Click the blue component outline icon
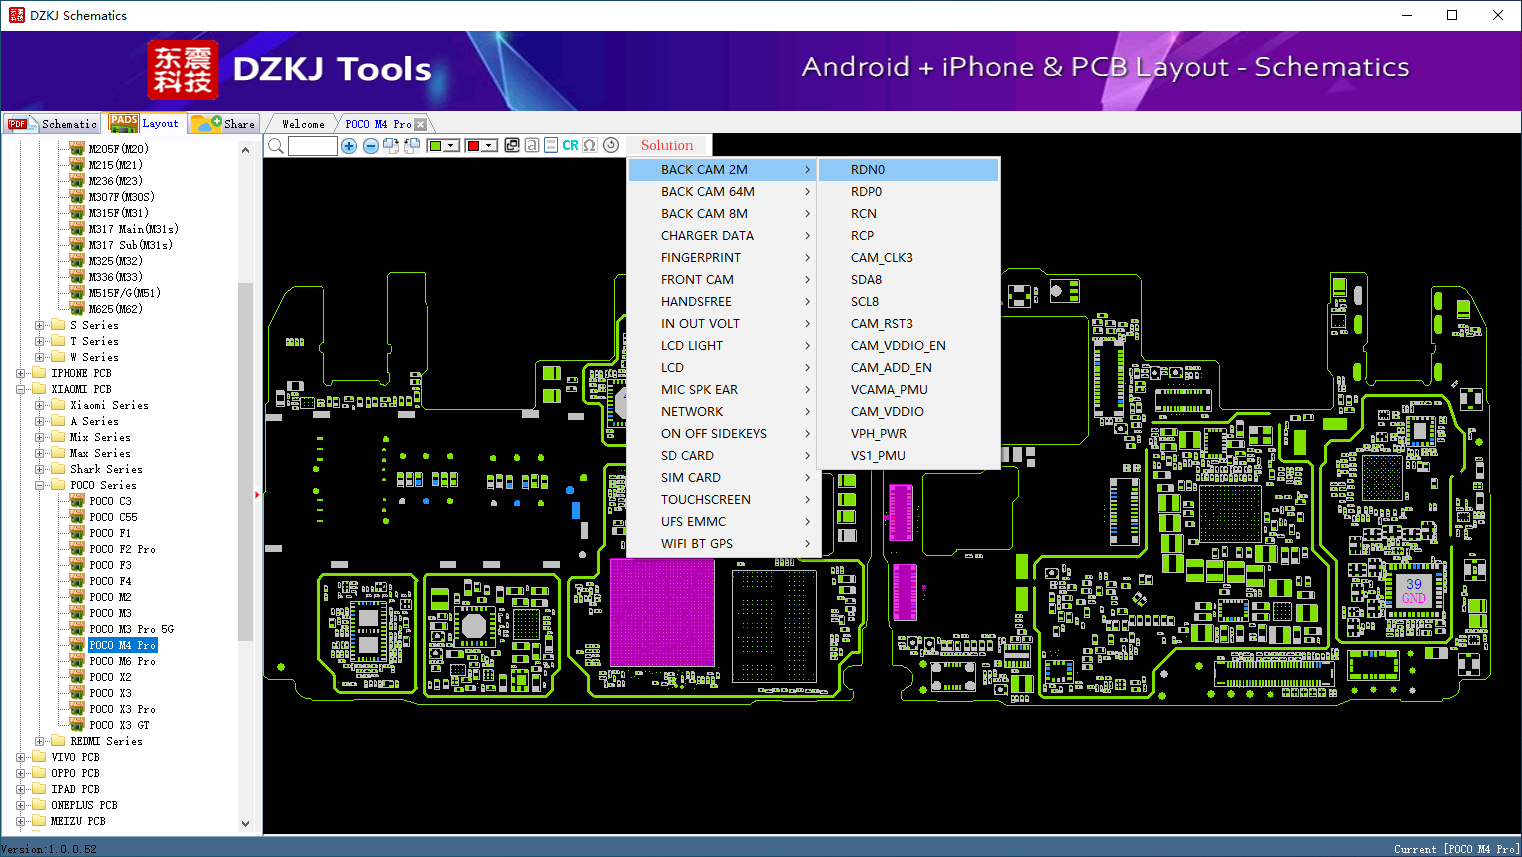This screenshot has width=1522, height=857. tap(551, 145)
